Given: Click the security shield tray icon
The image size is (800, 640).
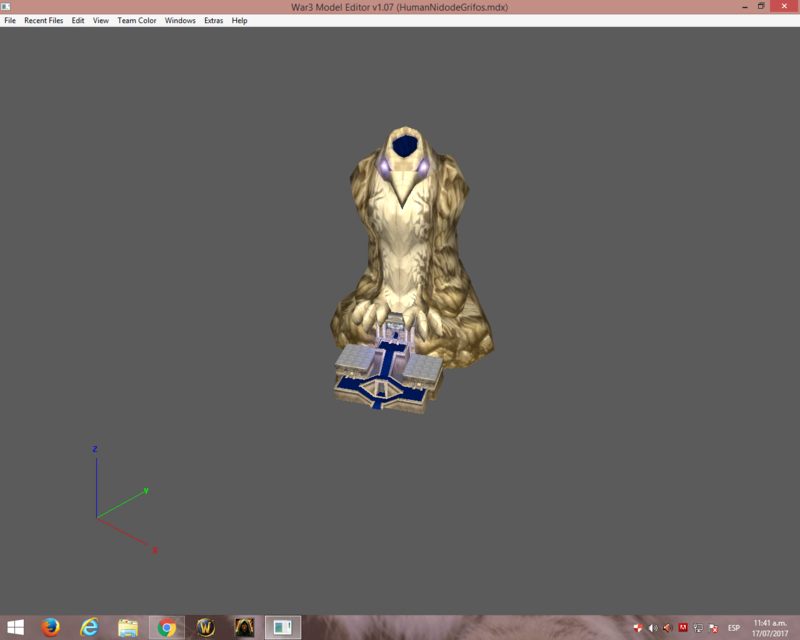Looking at the screenshot, I should (x=637, y=628).
